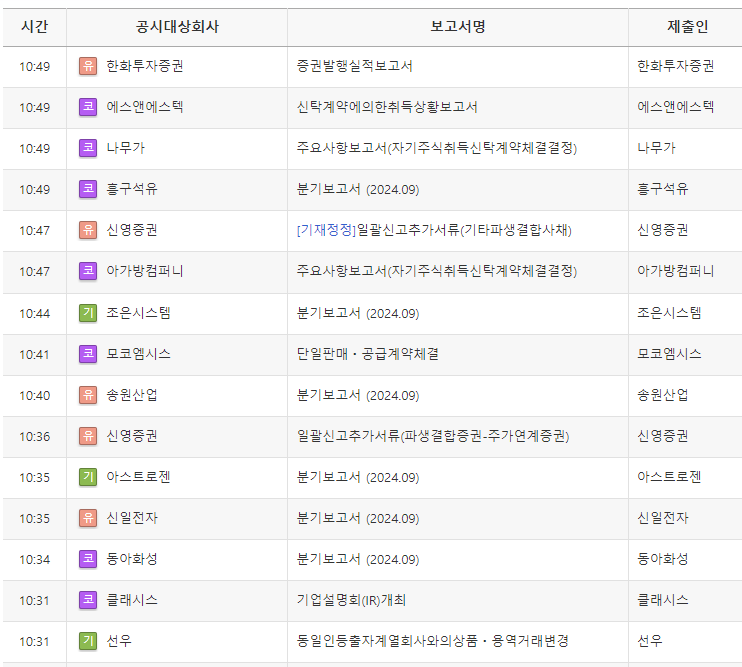Viewport: 742px width, 667px height.
Task: Click submitter 아가방컴퍼니 in 제출인 column
Action: pyautogui.click(x=676, y=271)
